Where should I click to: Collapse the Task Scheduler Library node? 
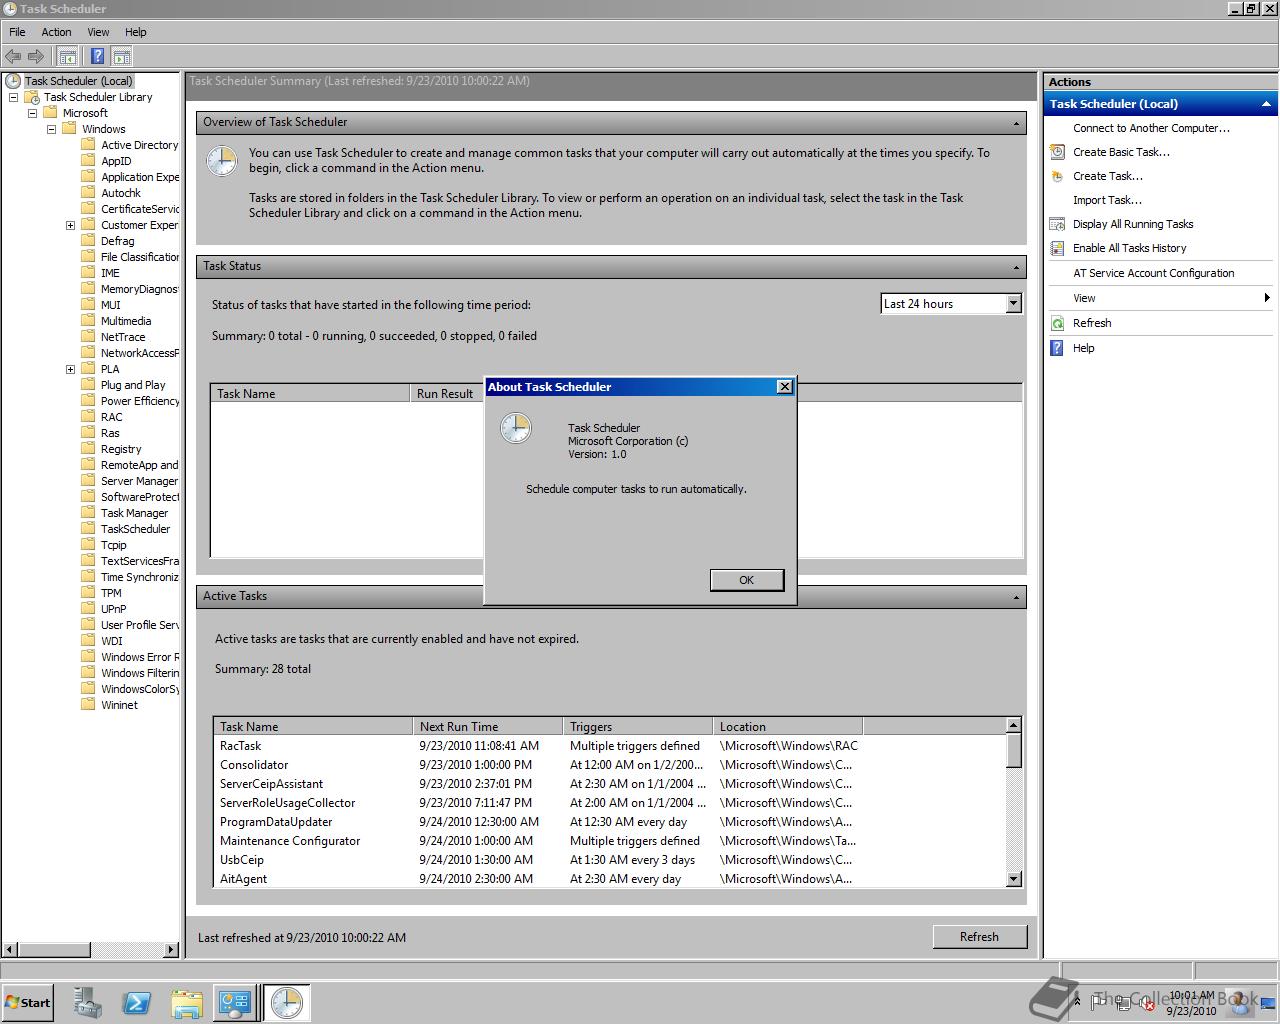(x=13, y=97)
